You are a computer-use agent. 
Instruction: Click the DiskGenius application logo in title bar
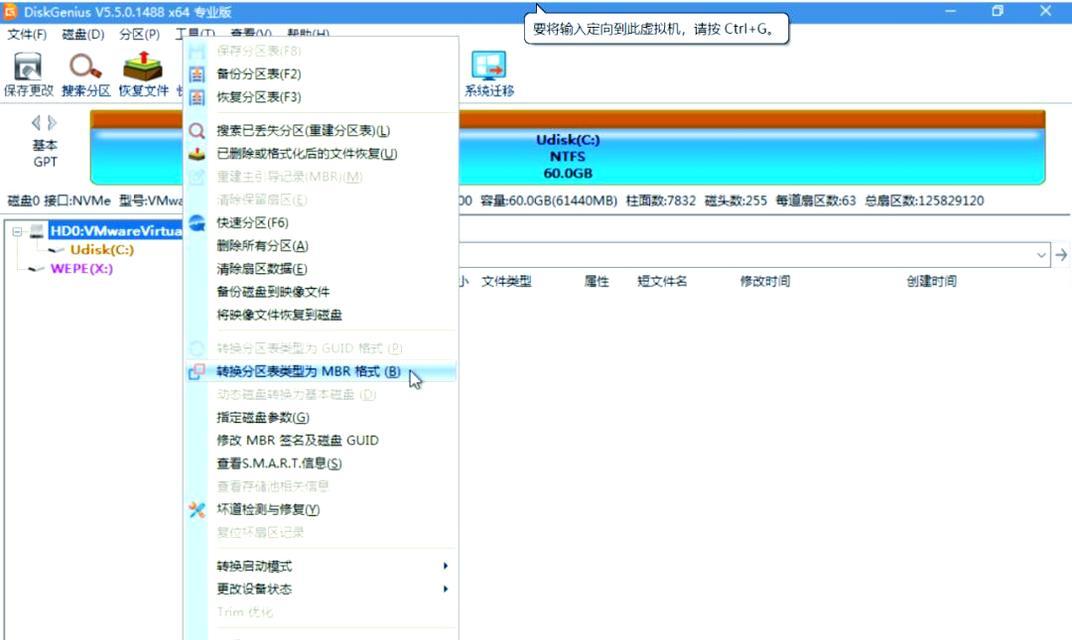(x=10, y=12)
